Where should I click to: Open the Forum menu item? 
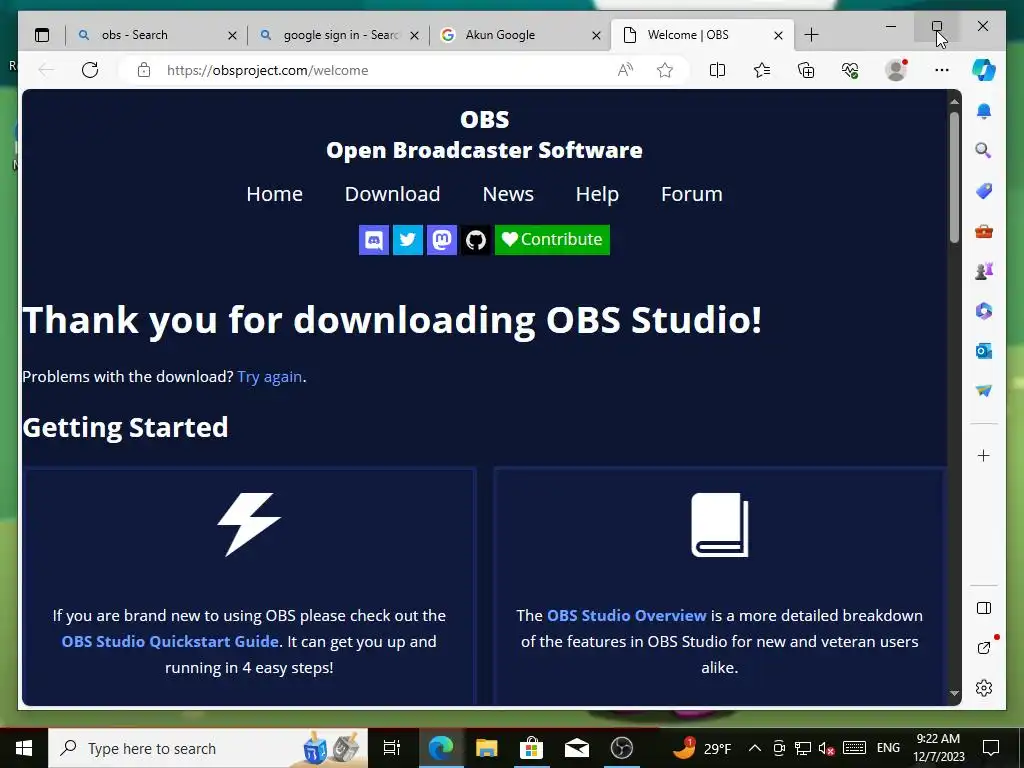point(692,194)
